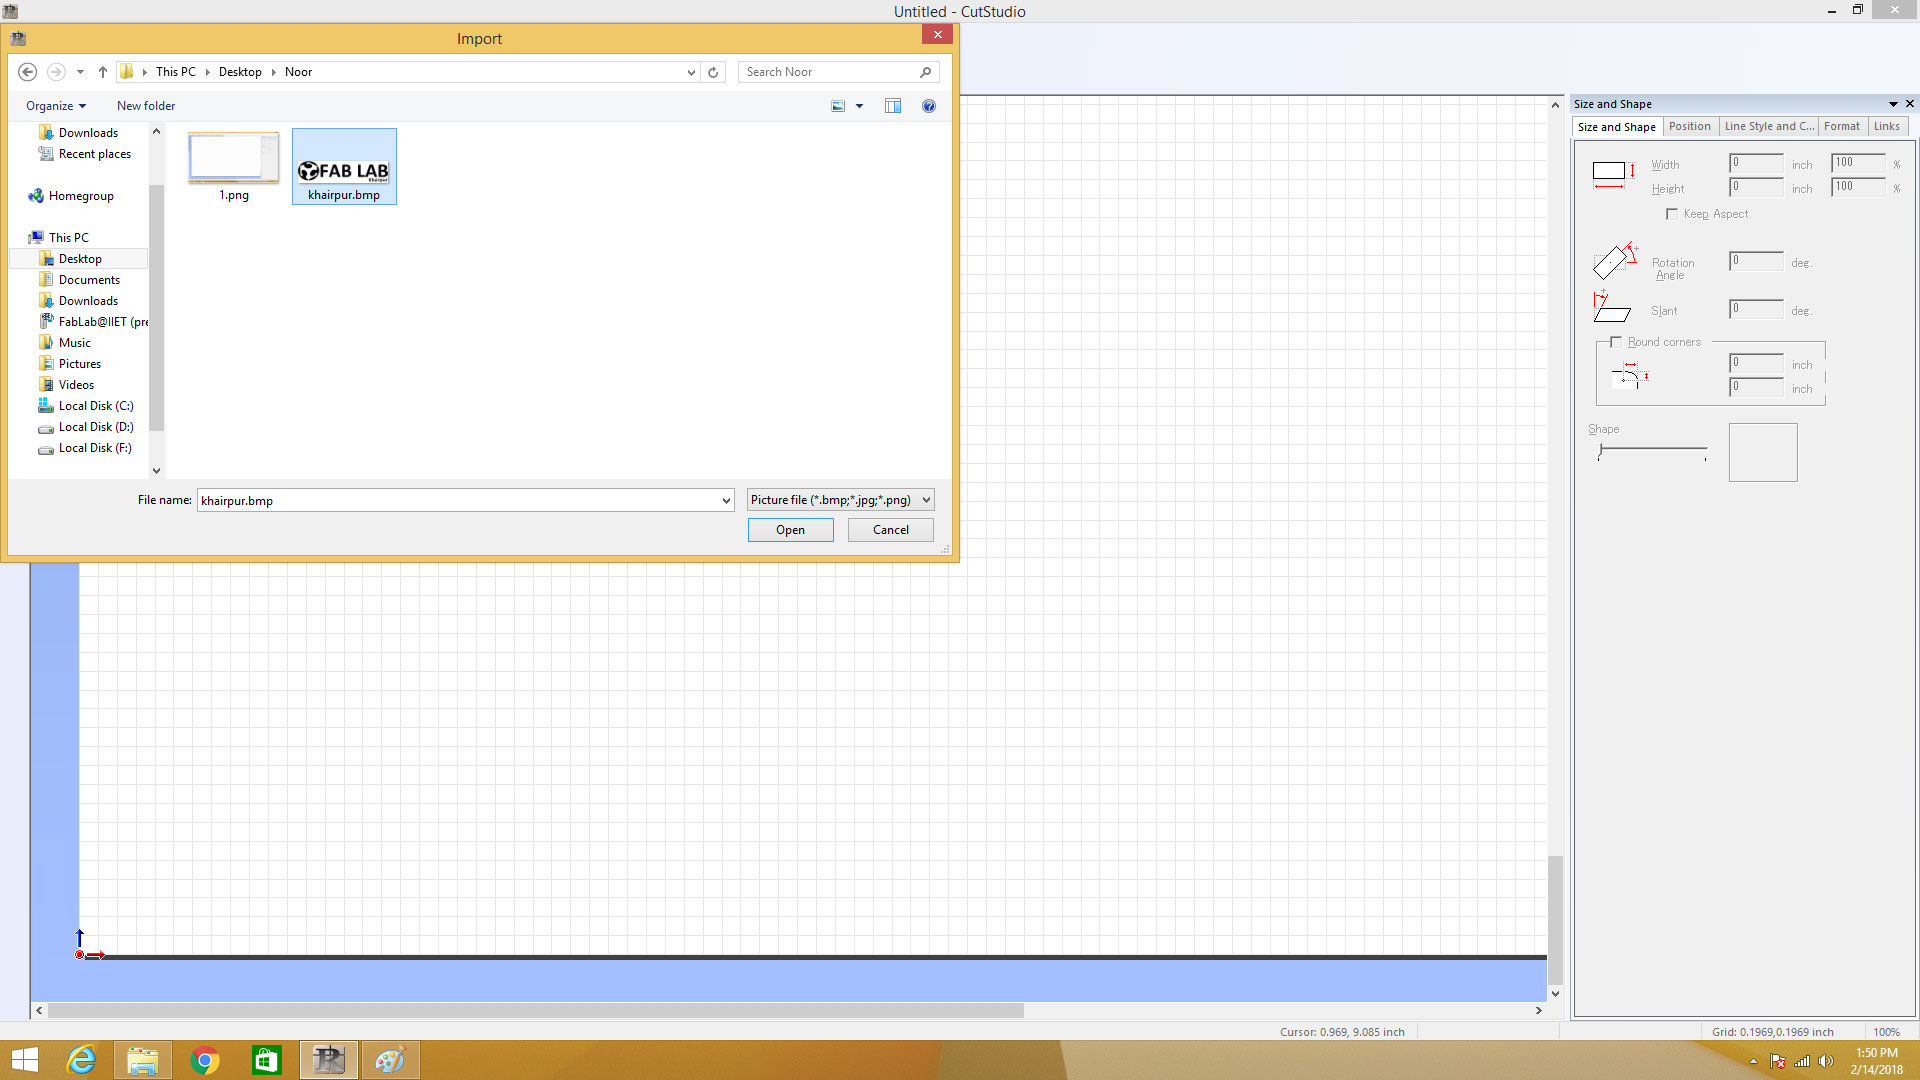Navigate to This PC breadcrumb
The height and width of the screenshot is (1080, 1920).
(x=176, y=72)
